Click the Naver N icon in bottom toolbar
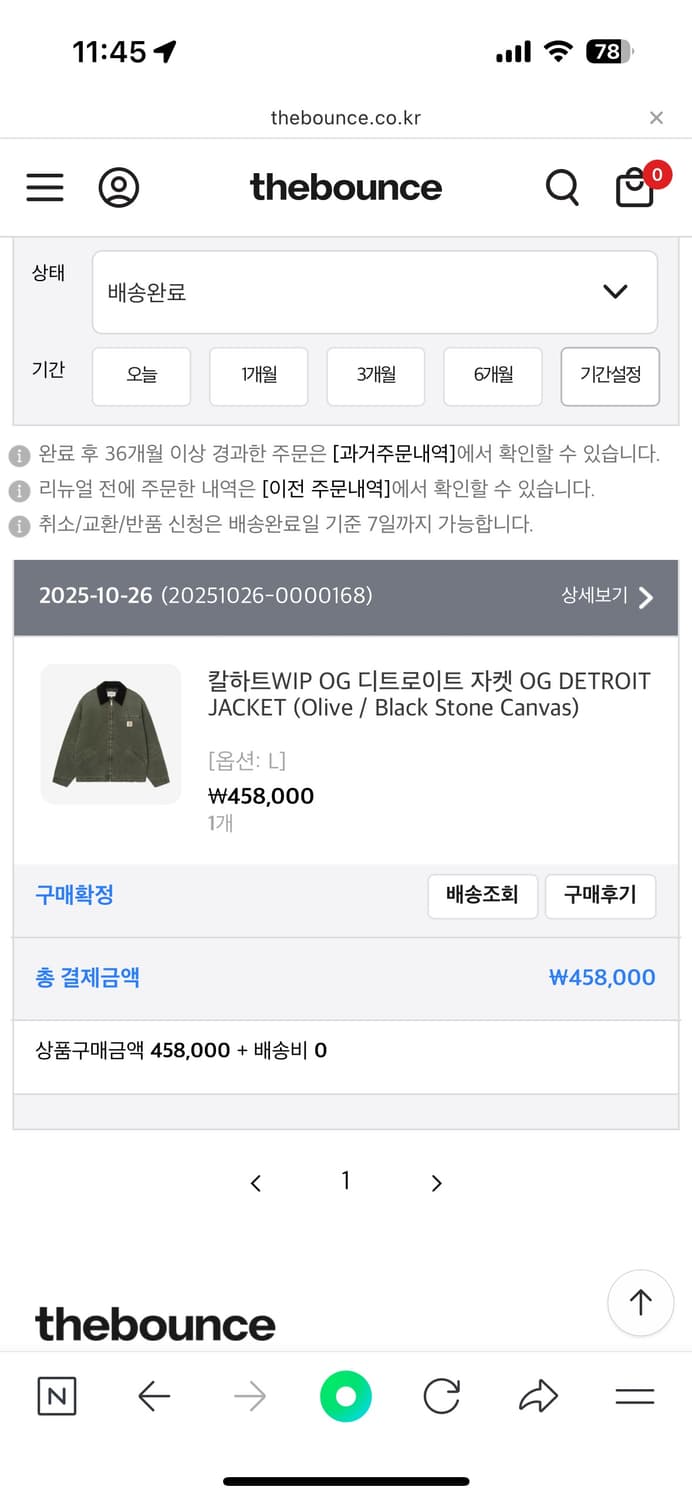 click(x=56, y=1397)
